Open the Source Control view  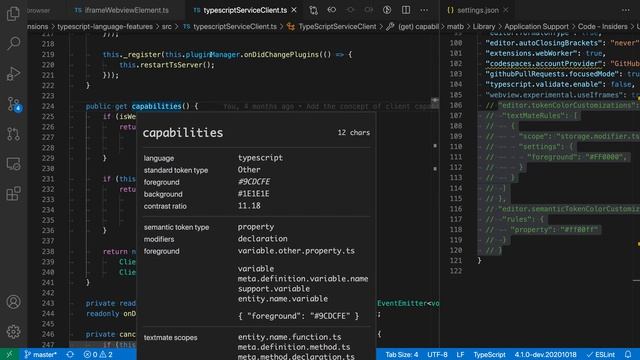13,104
